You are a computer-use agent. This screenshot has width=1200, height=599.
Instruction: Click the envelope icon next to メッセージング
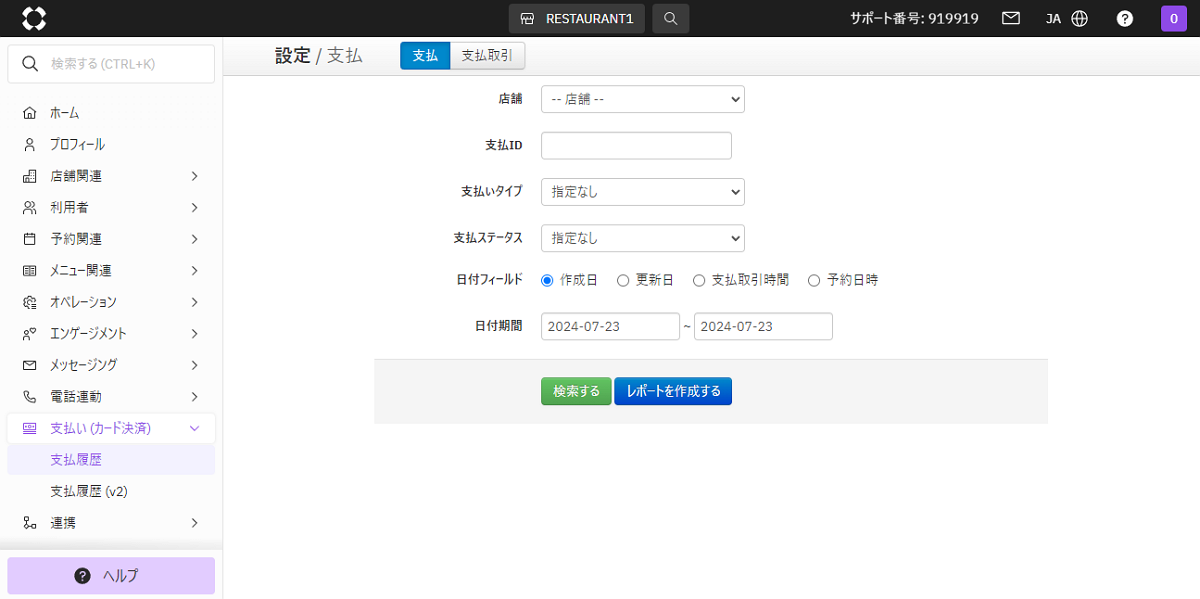click(29, 365)
